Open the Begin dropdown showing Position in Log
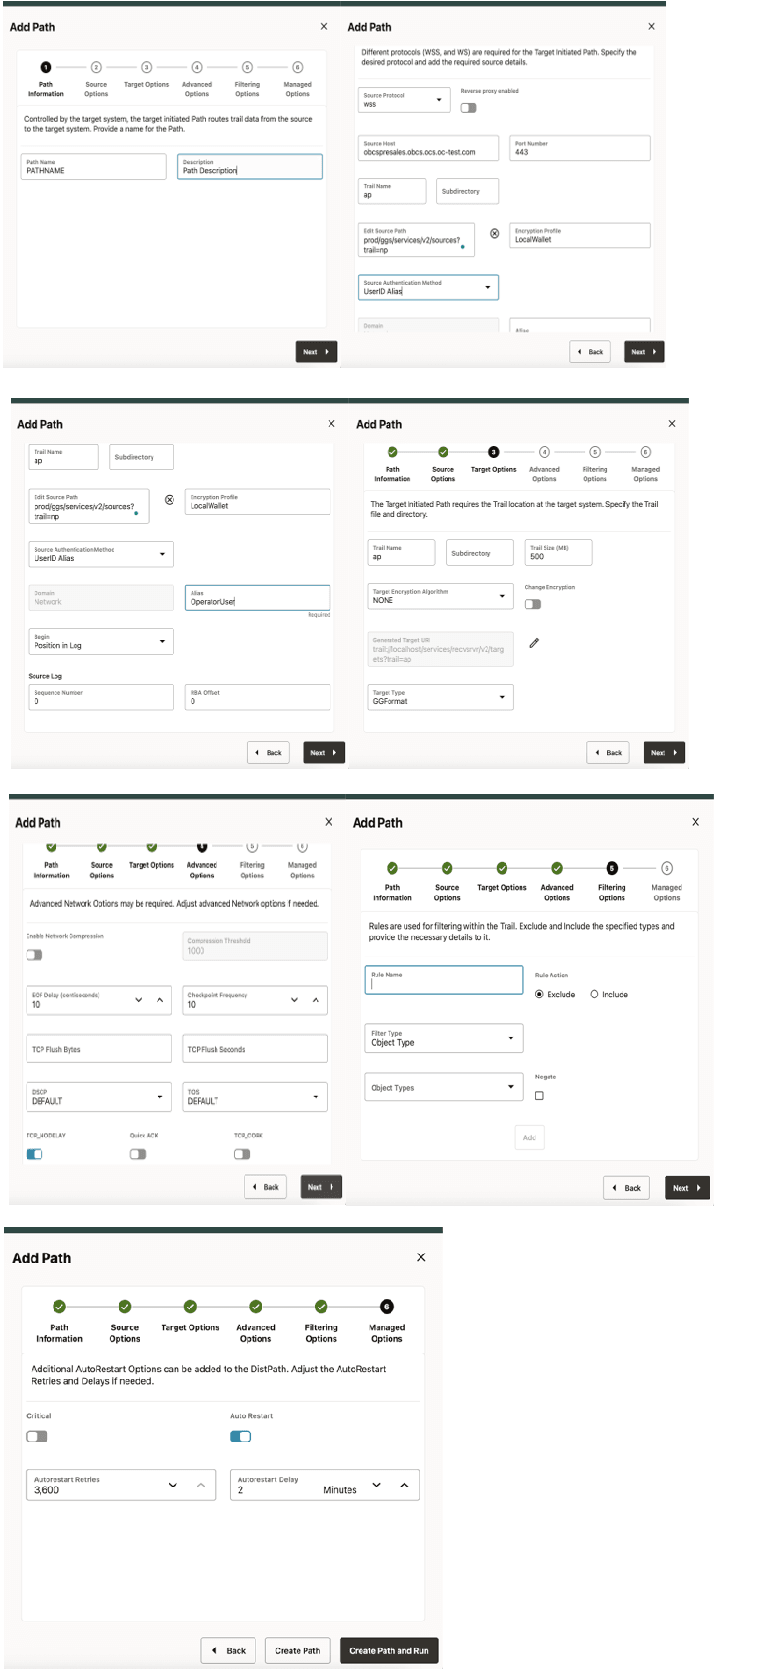Viewport: 761px width, 1669px height. [101, 641]
